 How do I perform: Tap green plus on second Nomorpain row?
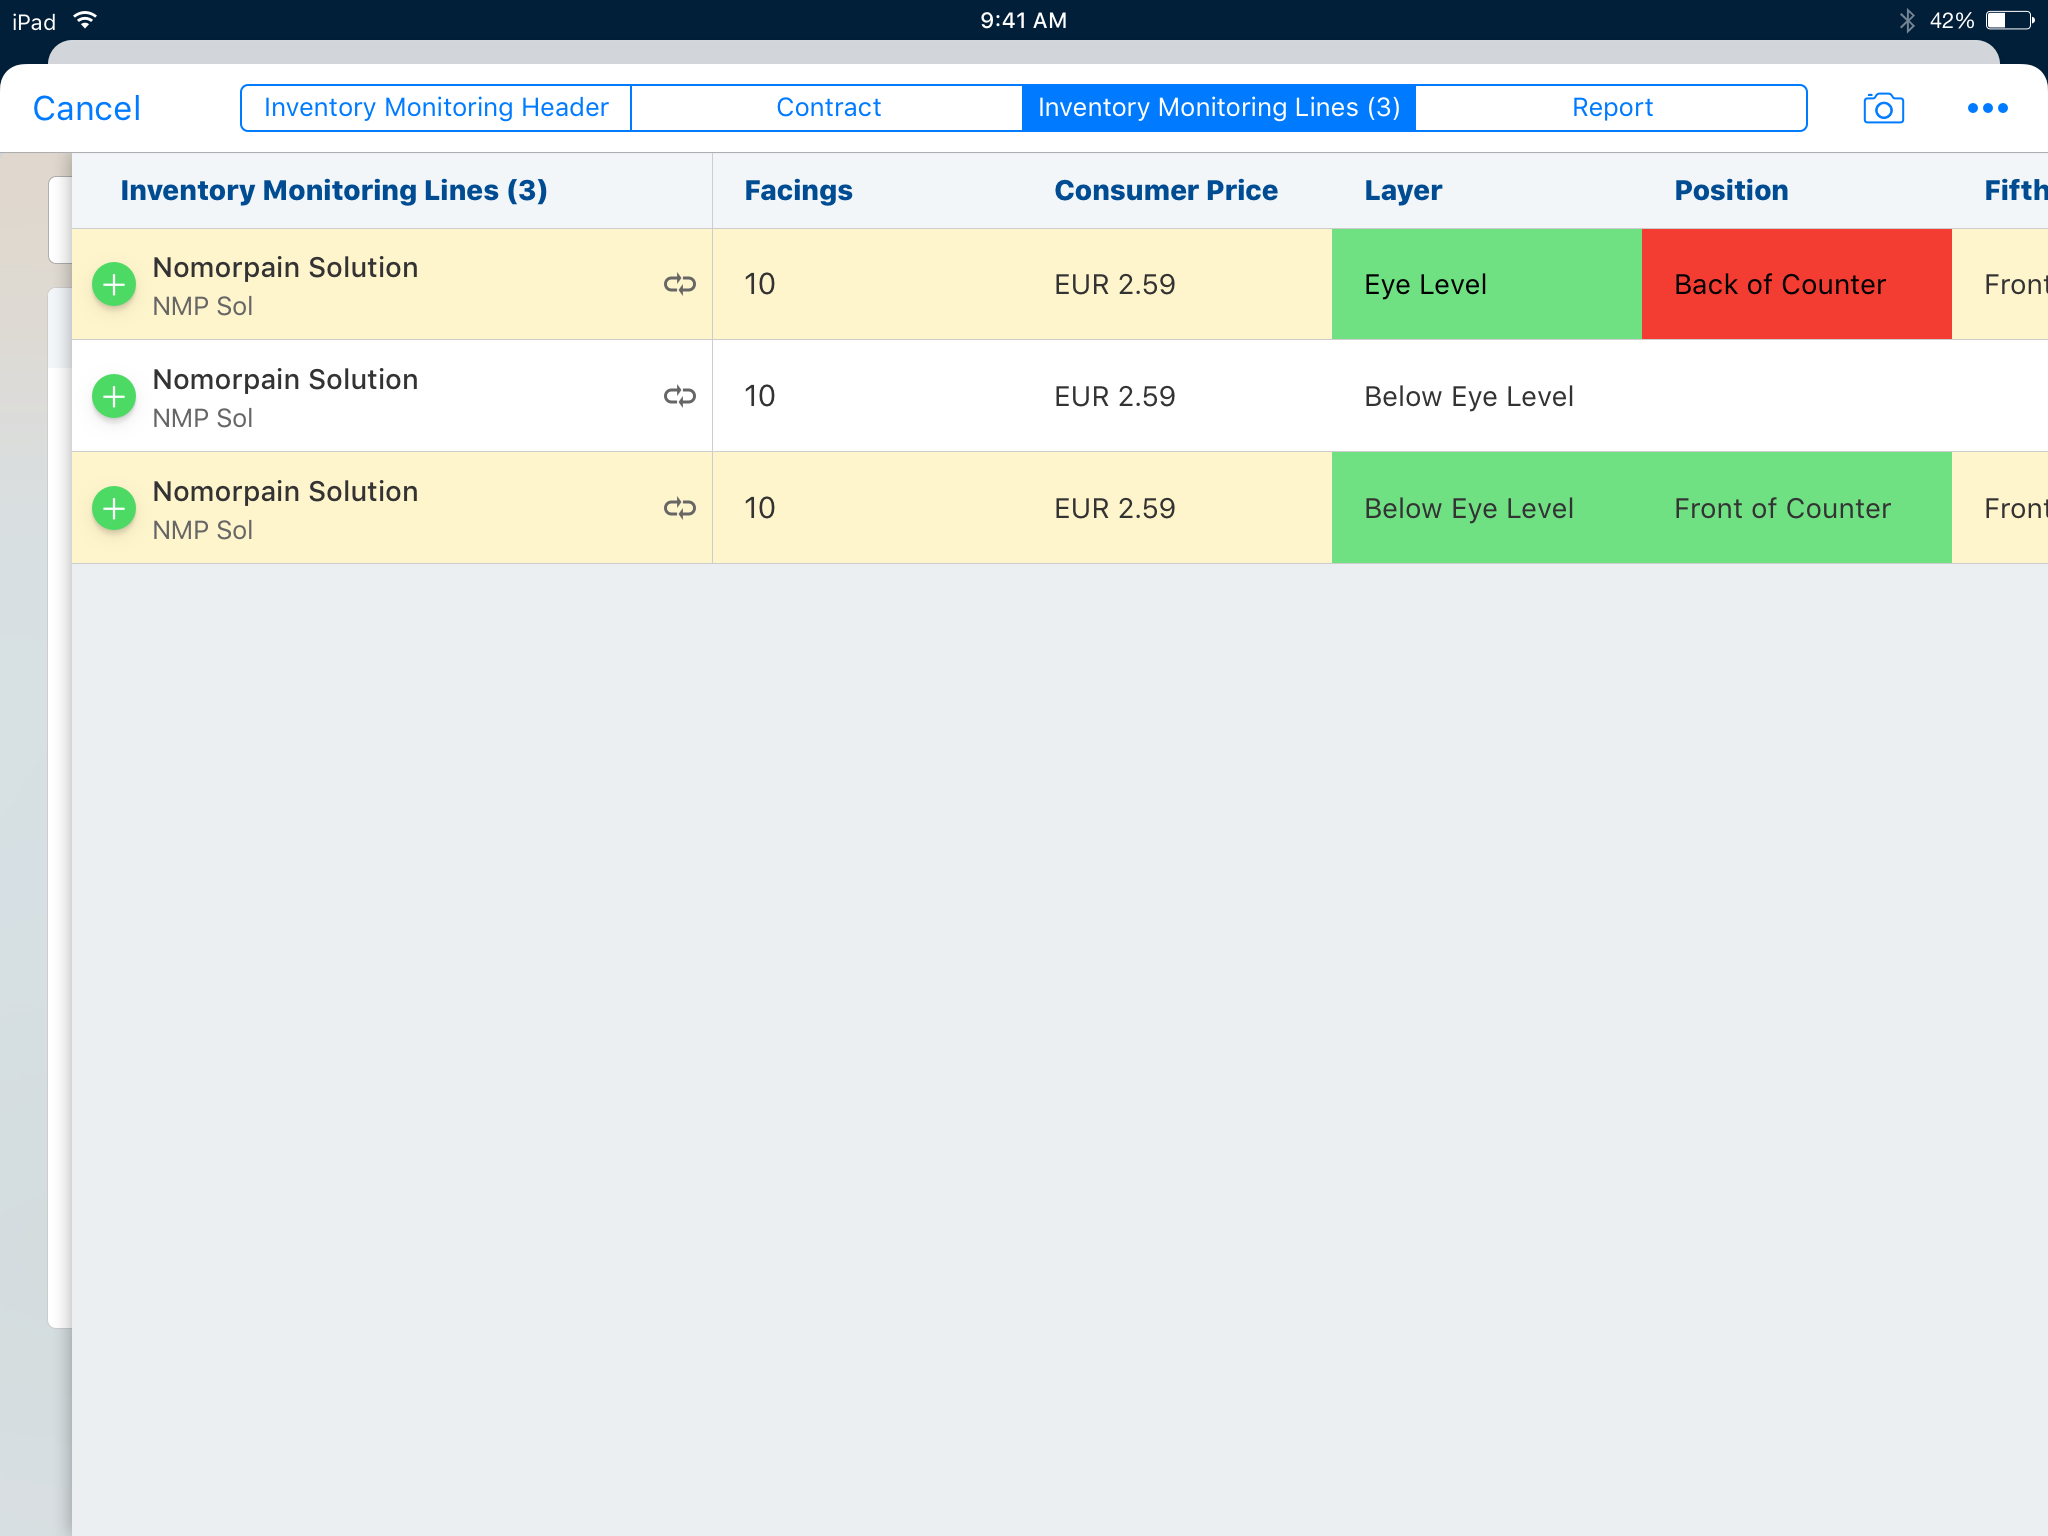tap(114, 397)
